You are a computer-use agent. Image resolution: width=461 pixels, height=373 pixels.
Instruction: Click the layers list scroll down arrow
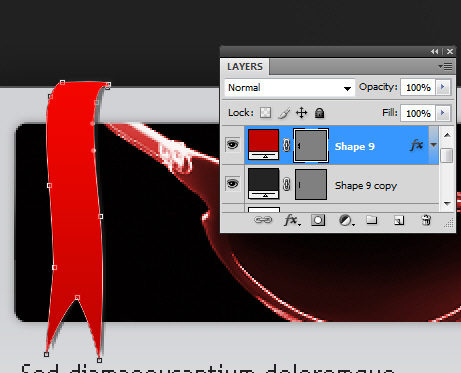(x=447, y=203)
